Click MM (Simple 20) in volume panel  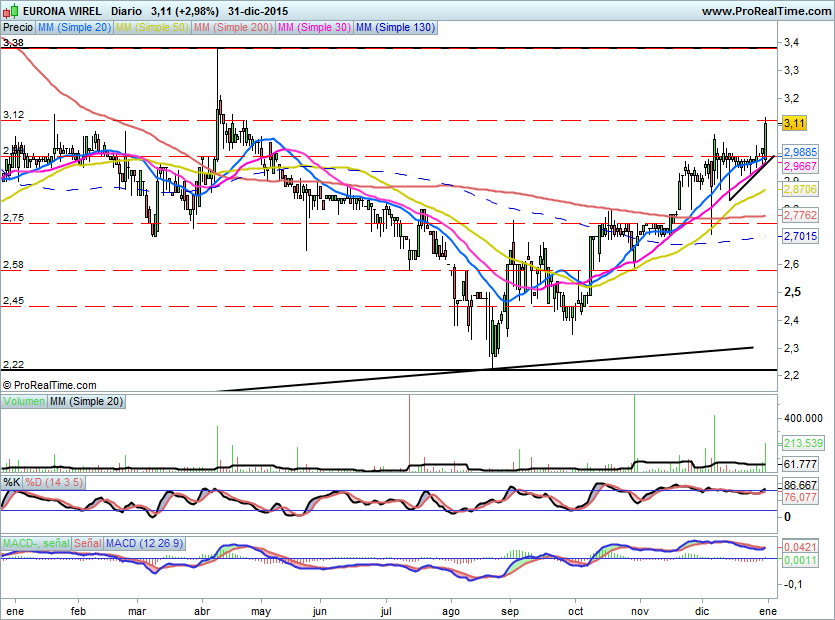coord(84,401)
